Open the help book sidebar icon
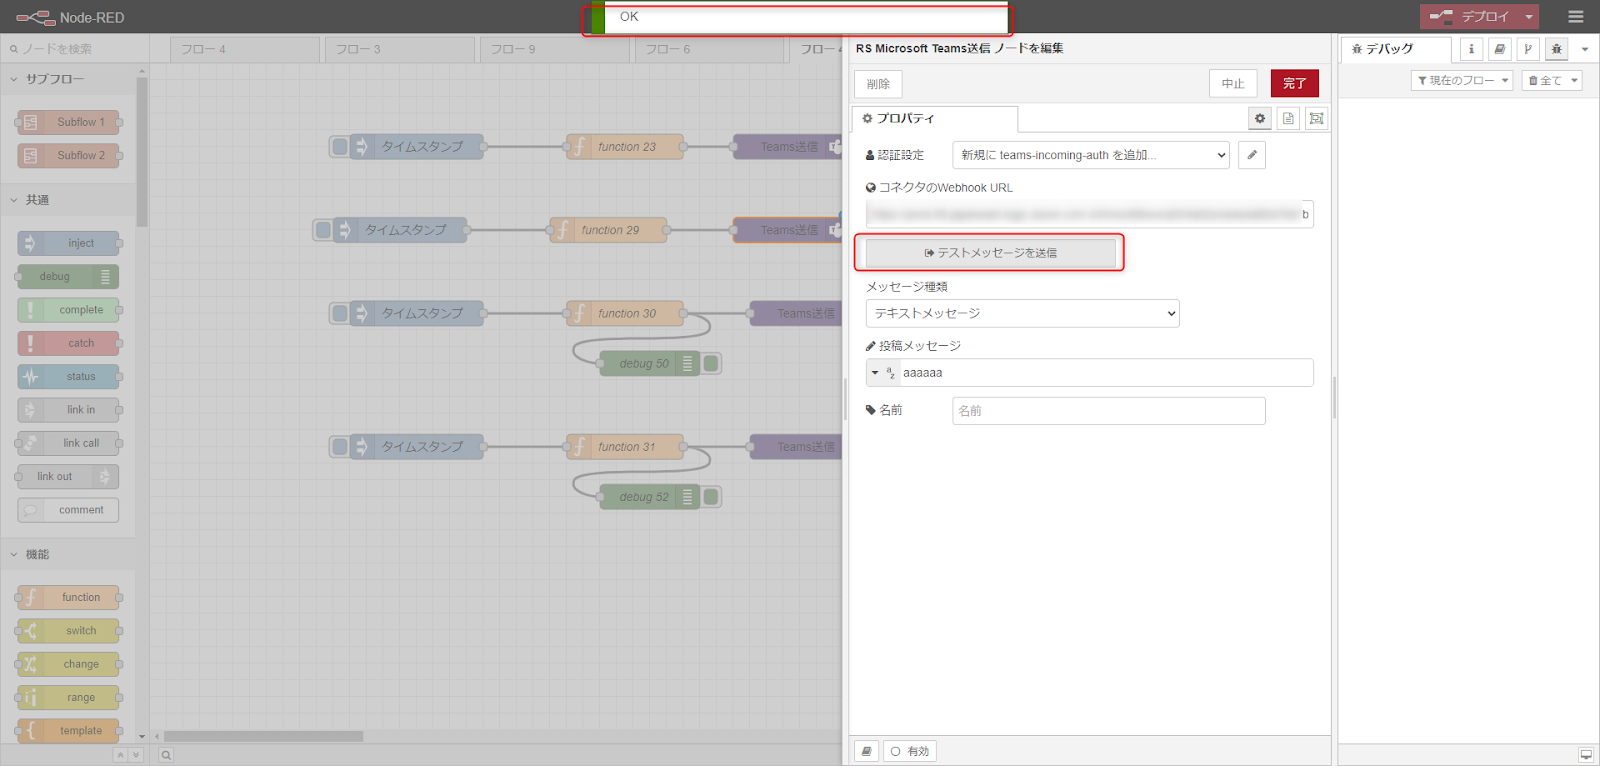The image size is (1600, 766). pos(1500,49)
